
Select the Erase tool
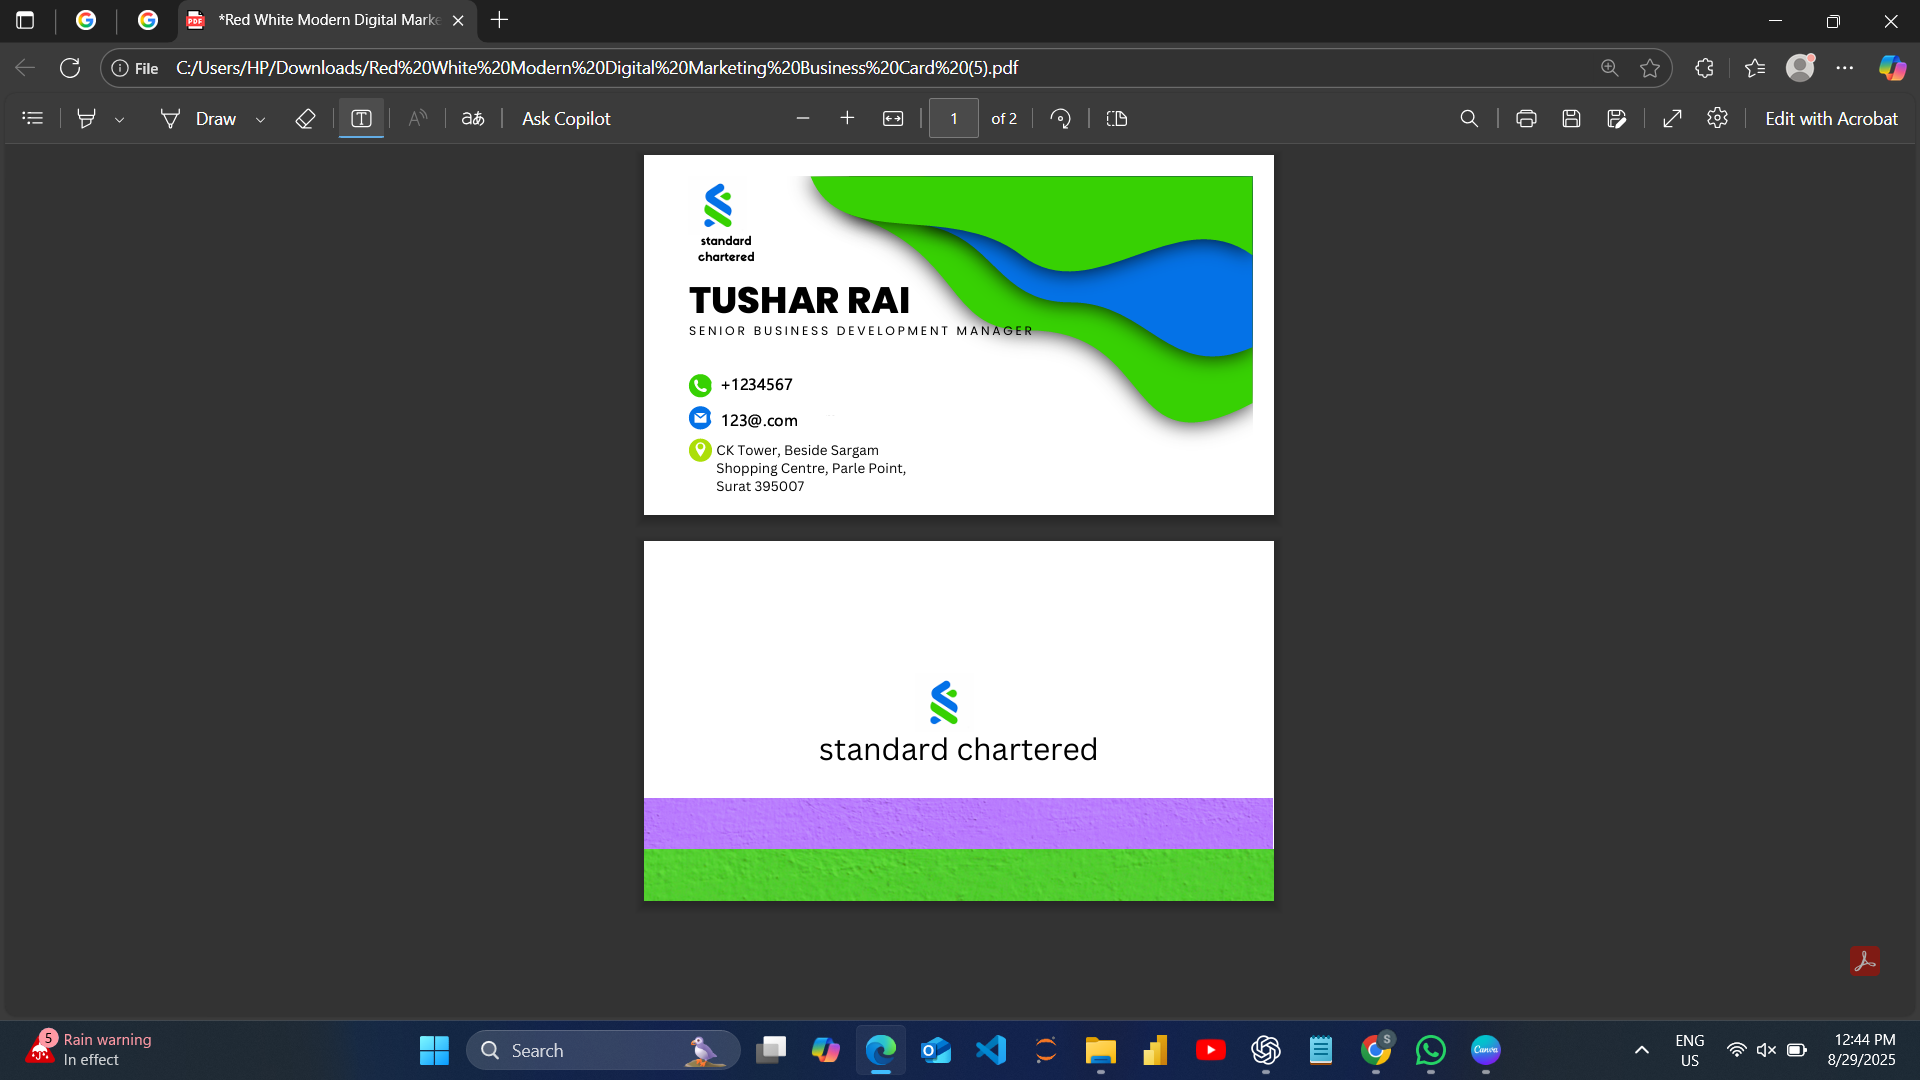click(305, 118)
